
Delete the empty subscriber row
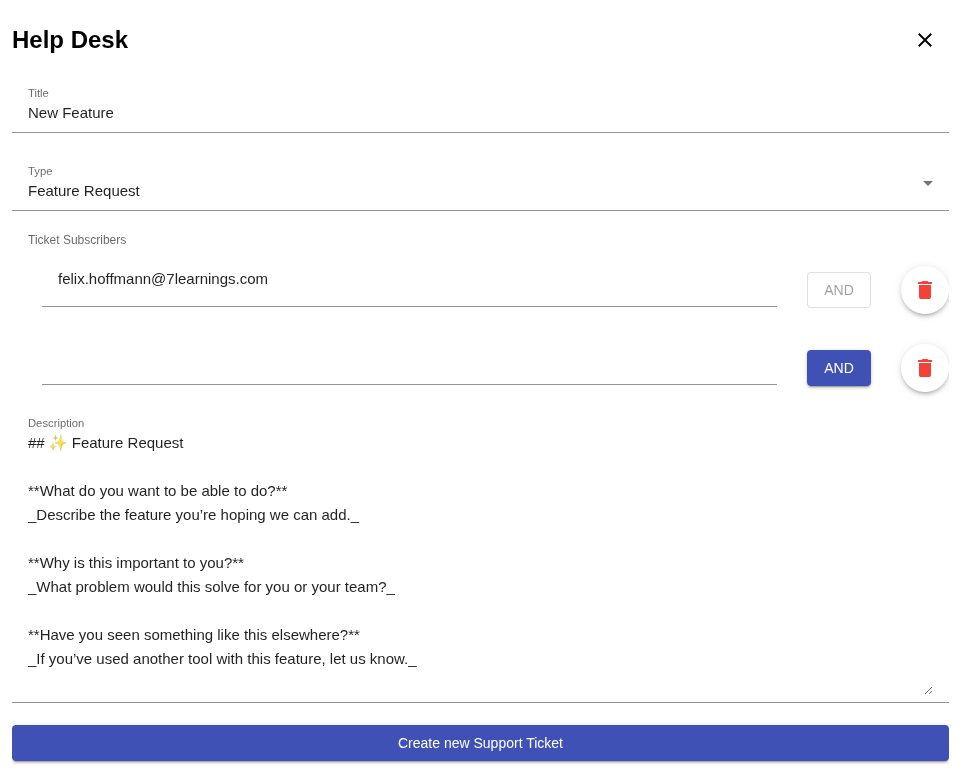click(x=924, y=368)
